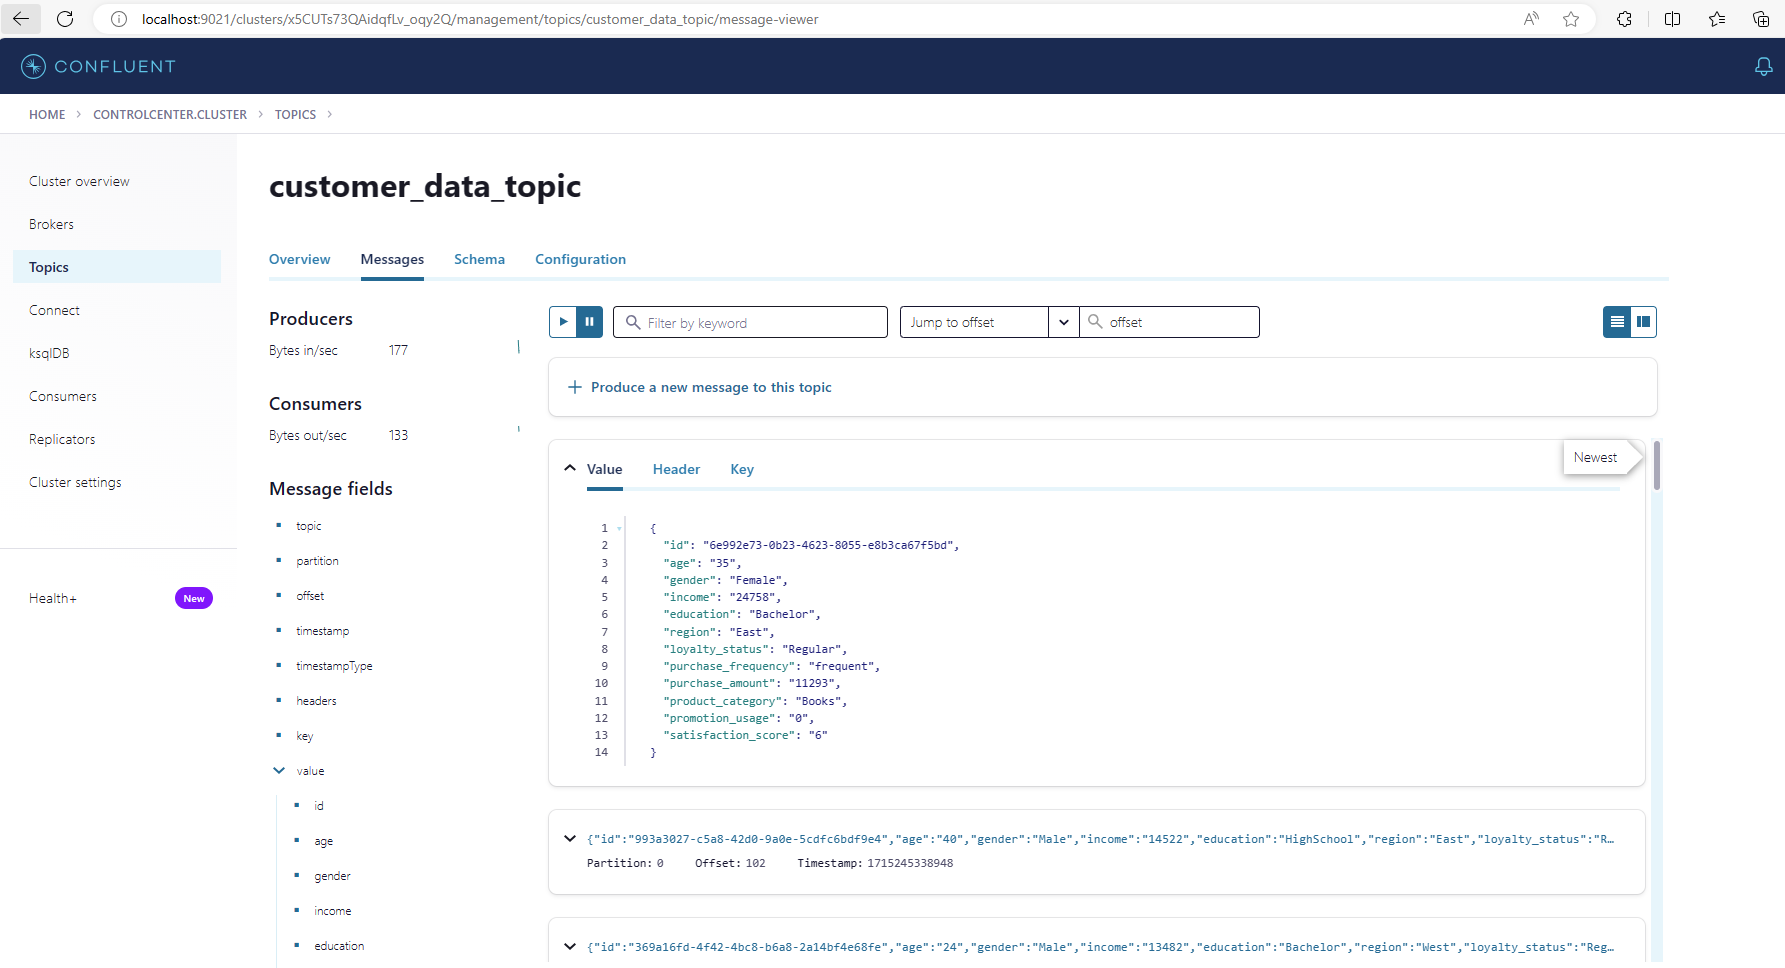Image resolution: width=1785 pixels, height=968 pixels.
Task: Select the topic message field
Action: (308, 526)
